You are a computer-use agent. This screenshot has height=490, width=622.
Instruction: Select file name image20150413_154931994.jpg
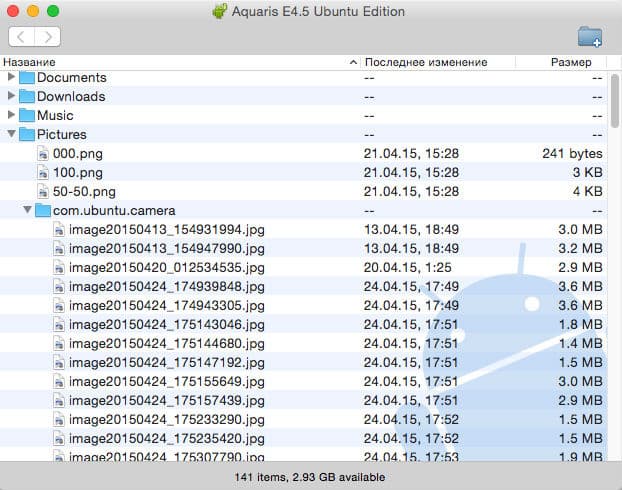(x=167, y=230)
